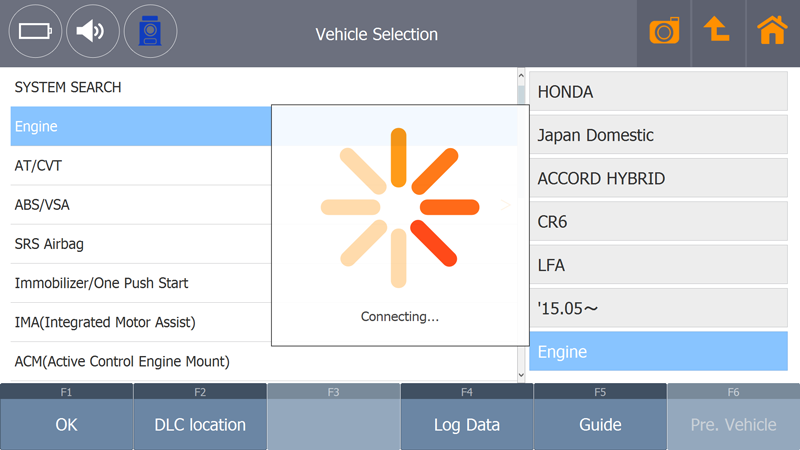Screen dimensions: 800x450
Task: Open DLC location with F2
Action: [x=200, y=417]
